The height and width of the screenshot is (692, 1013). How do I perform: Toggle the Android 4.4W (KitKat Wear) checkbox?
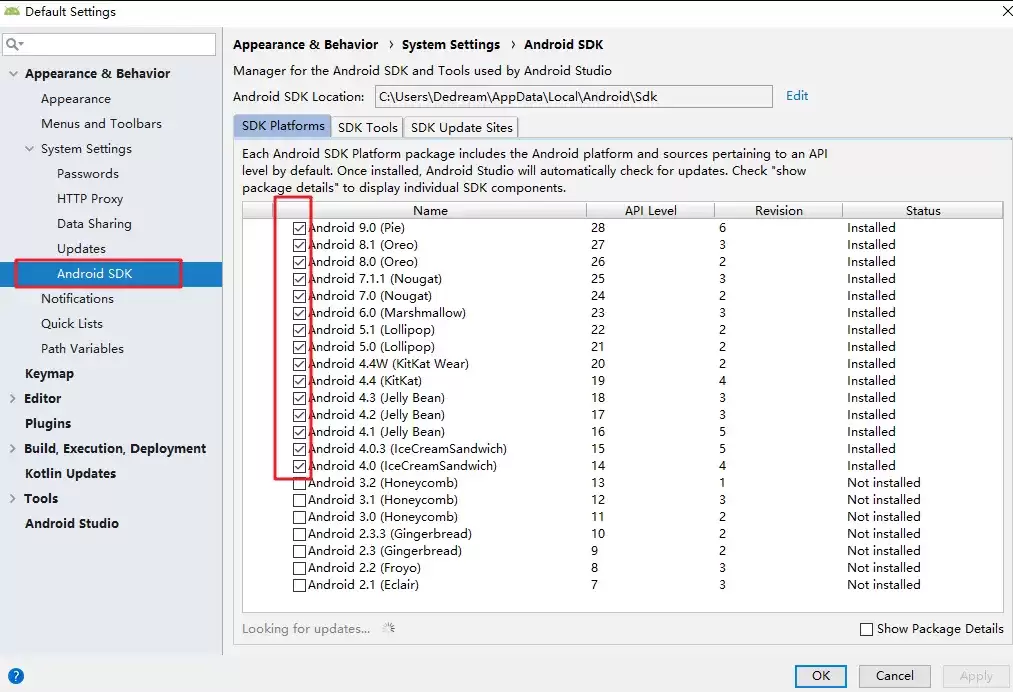[x=299, y=364]
